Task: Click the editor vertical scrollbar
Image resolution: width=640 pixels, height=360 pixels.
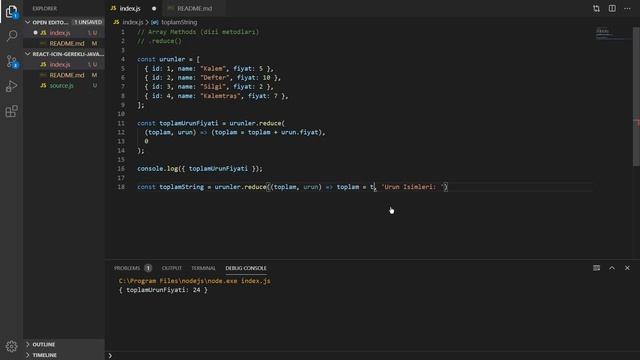Action: point(636,96)
